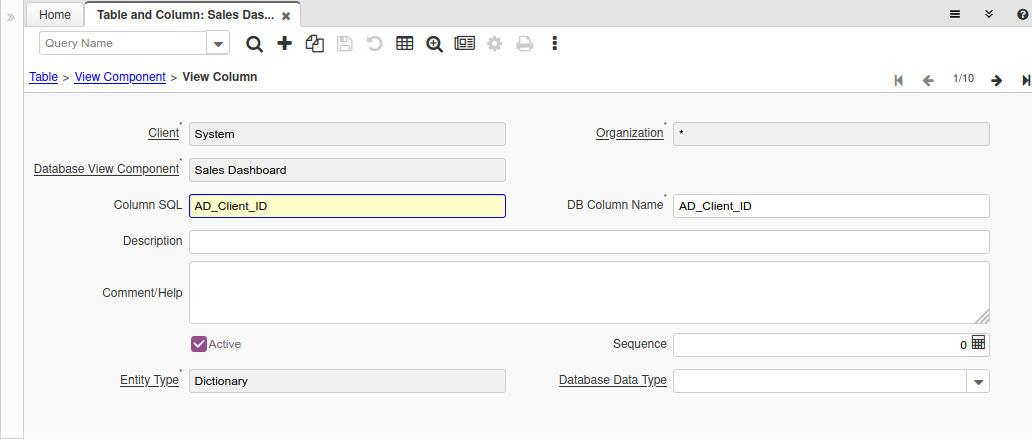The image size is (1032, 439).
Task: Click the Copy record icon
Action: [x=314, y=44]
